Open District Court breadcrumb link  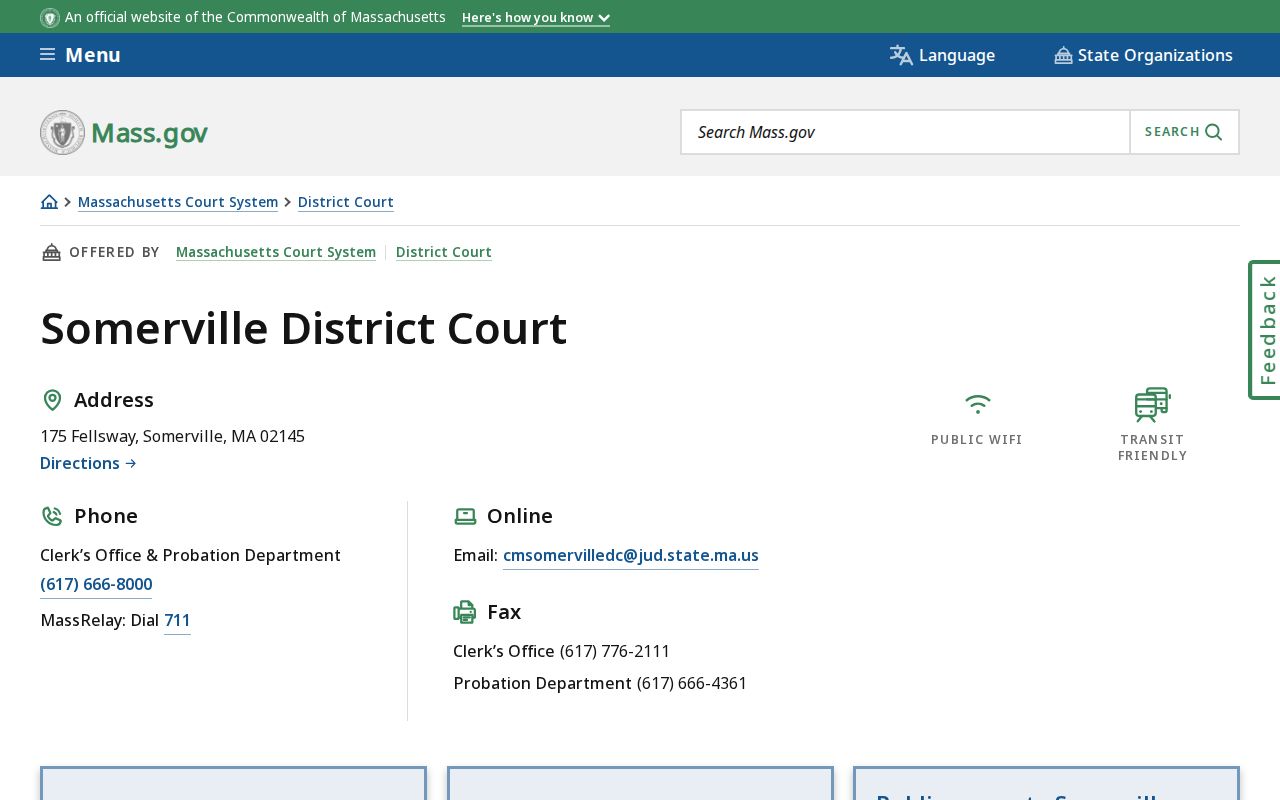(x=346, y=202)
